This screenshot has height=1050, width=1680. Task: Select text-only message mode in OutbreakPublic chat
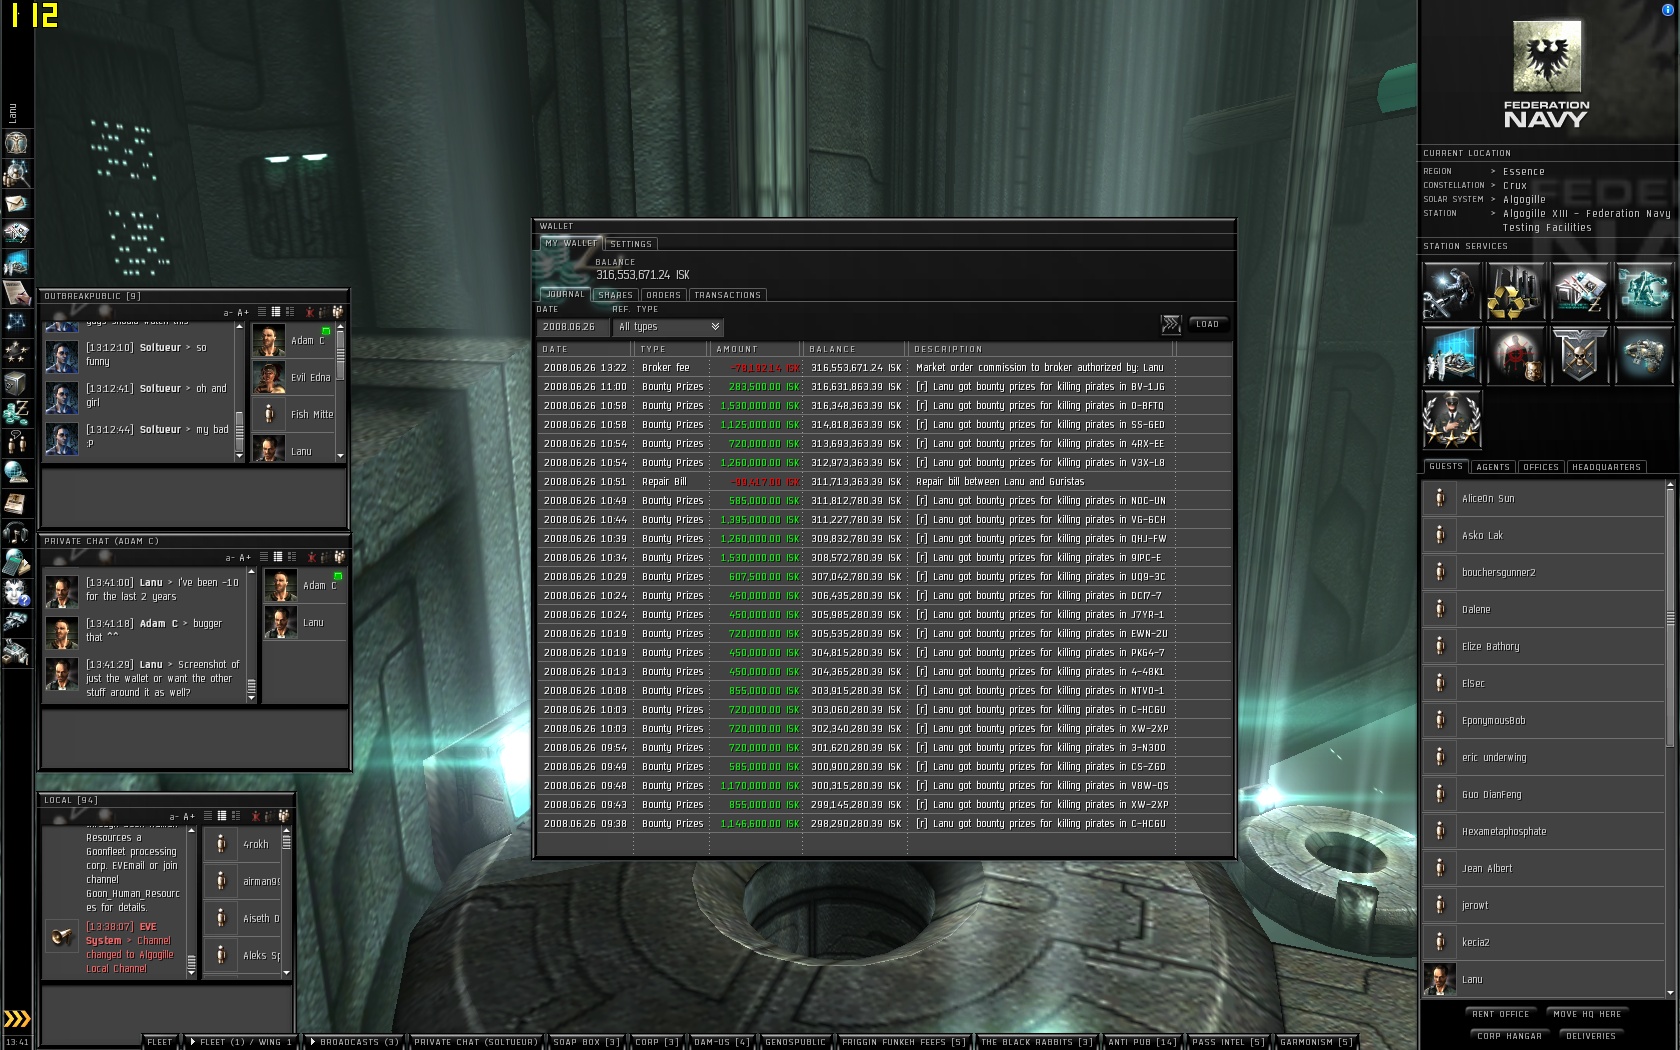pyautogui.click(x=262, y=312)
